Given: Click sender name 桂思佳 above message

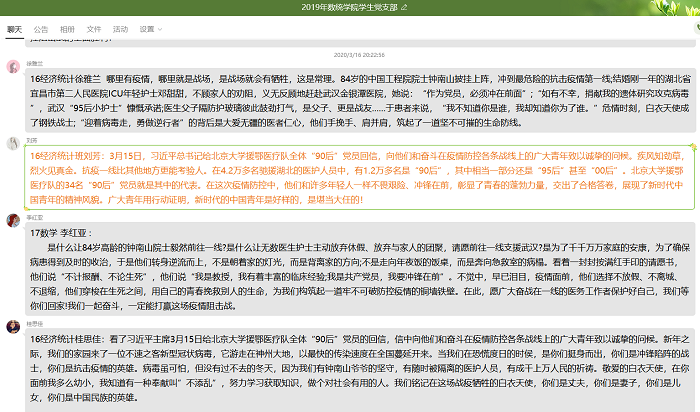Looking at the screenshot, I should (x=34, y=324).
